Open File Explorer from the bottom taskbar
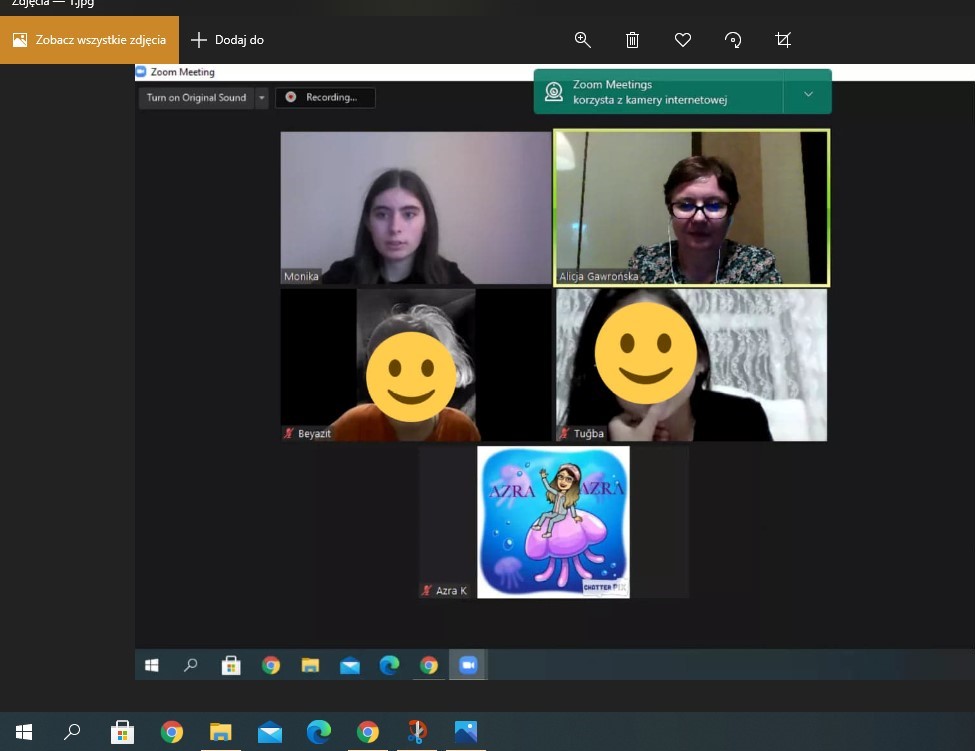The width and height of the screenshot is (975, 751). click(220, 732)
